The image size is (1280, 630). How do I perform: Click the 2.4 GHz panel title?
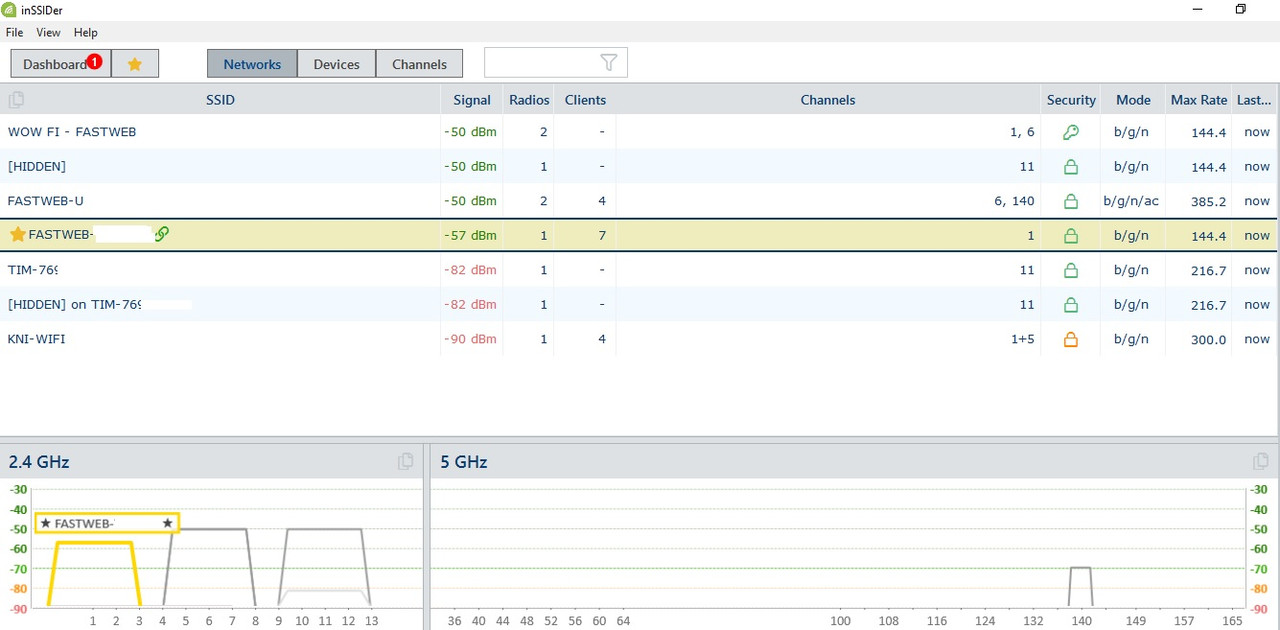coord(39,462)
